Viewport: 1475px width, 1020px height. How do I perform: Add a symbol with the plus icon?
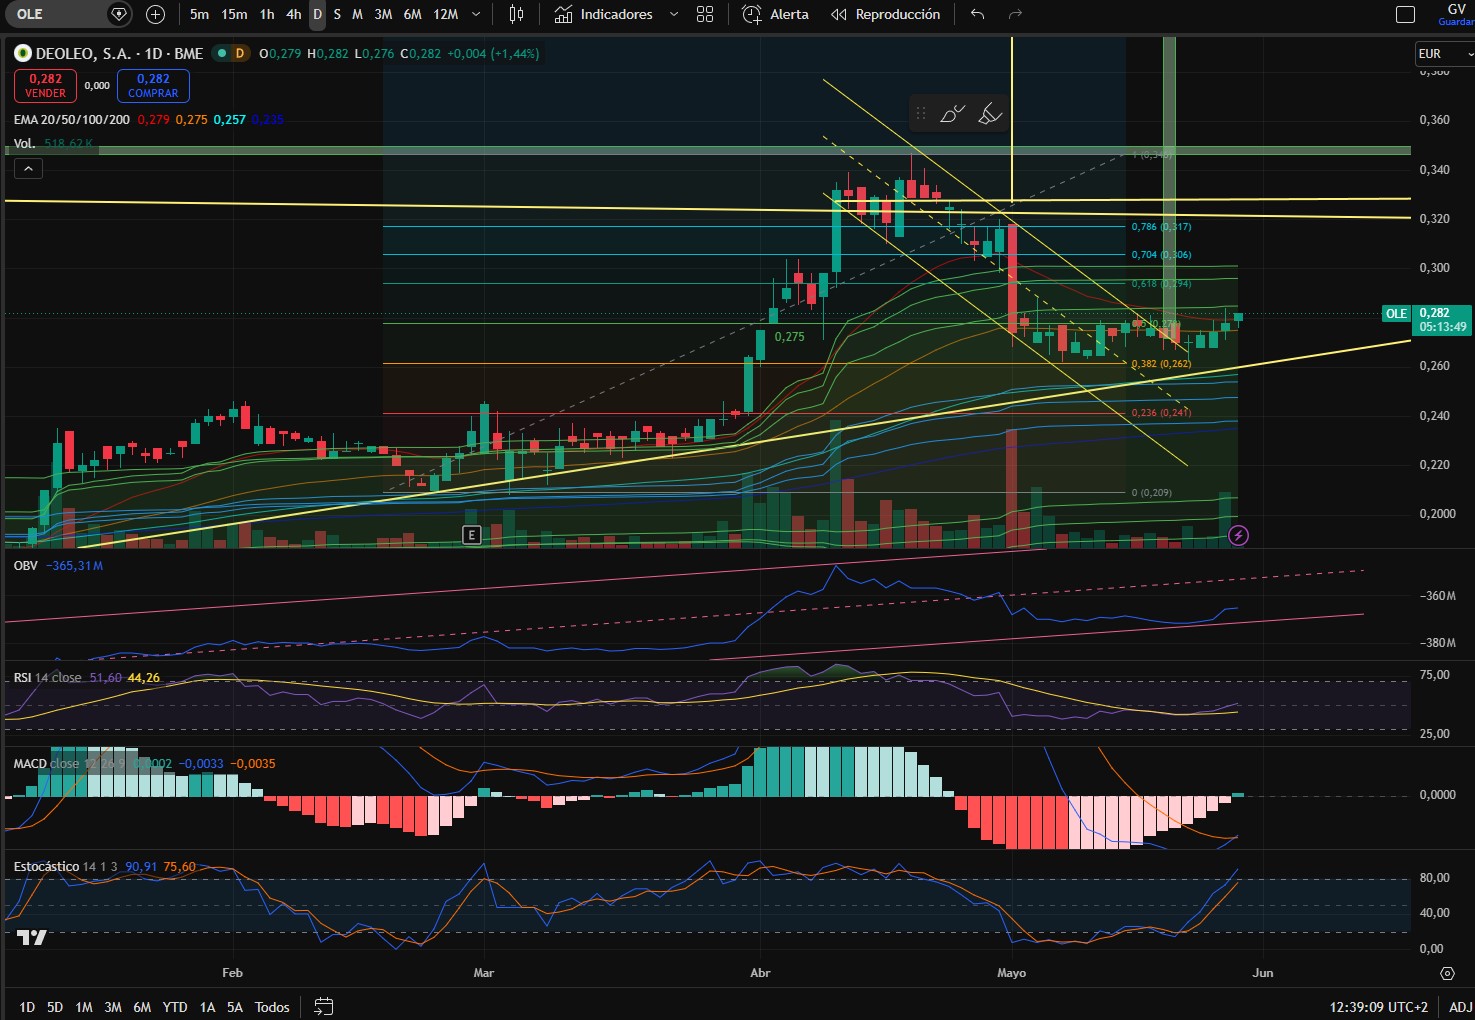point(155,14)
